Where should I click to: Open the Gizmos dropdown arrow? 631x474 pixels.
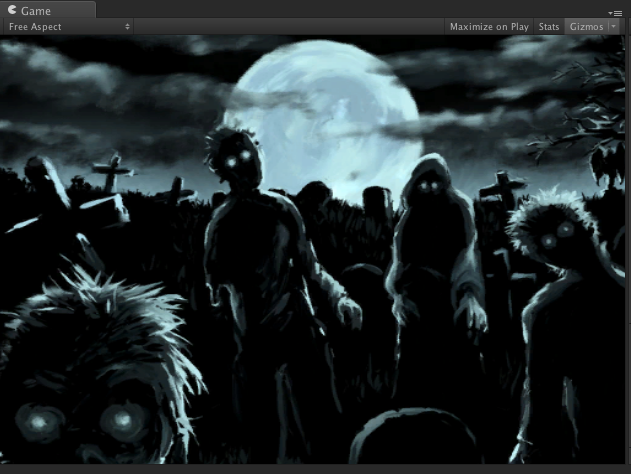coord(614,27)
